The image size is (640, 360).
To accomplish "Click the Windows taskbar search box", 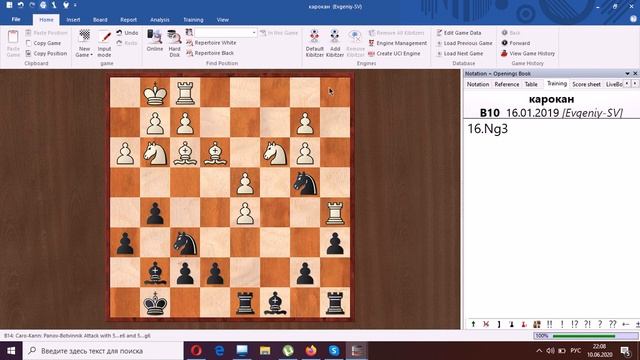I will 103,351.
